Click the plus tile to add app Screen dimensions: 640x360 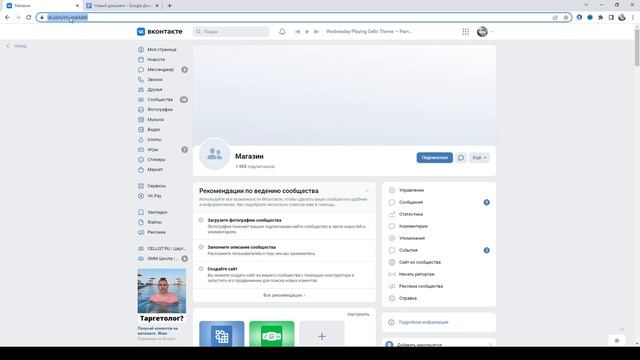pyautogui.click(x=322, y=334)
